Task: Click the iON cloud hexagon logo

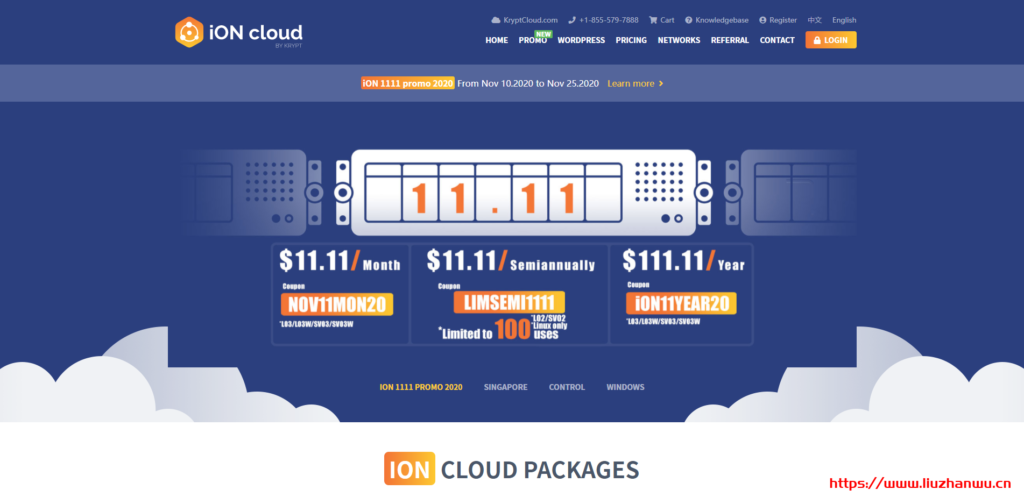Action: [189, 32]
